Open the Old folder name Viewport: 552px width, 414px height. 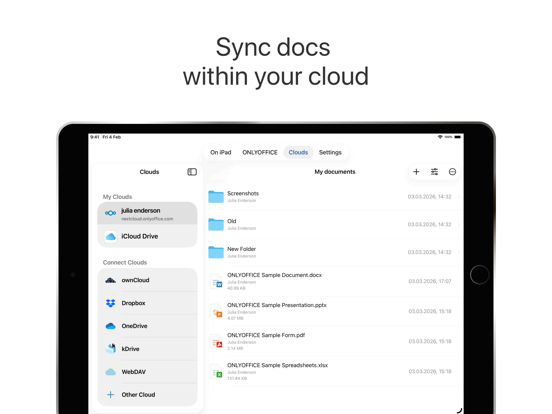232,221
